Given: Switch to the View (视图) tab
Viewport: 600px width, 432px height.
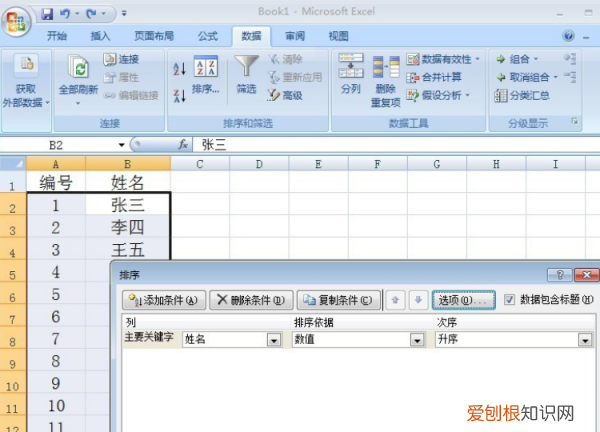Looking at the screenshot, I should [339, 36].
